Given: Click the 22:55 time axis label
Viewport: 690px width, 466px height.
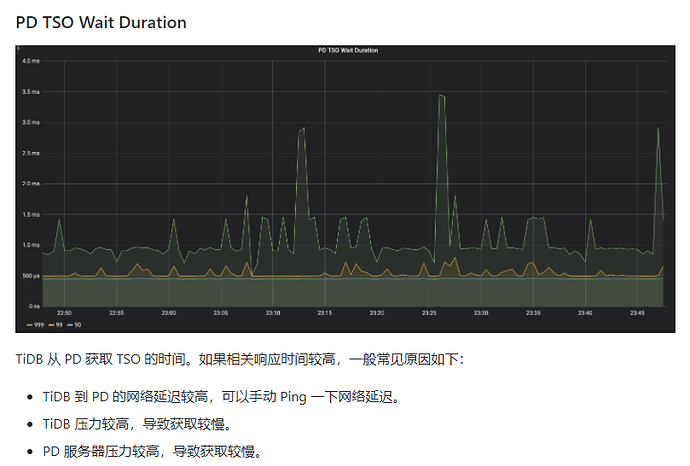Looking at the screenshot, I should click(x=116, y=313).
